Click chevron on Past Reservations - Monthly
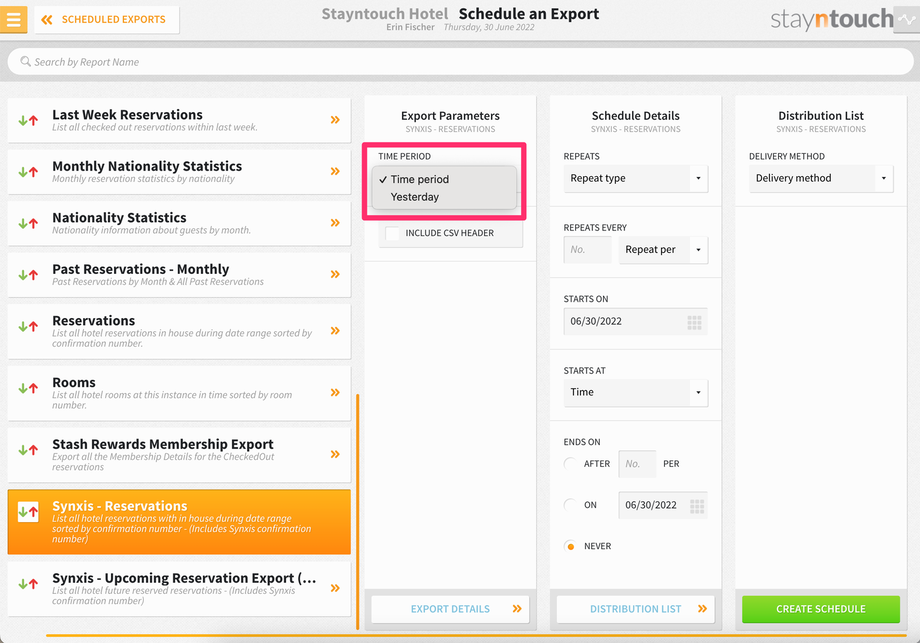This screenshot has width=920, height=643. pos(335,274)
